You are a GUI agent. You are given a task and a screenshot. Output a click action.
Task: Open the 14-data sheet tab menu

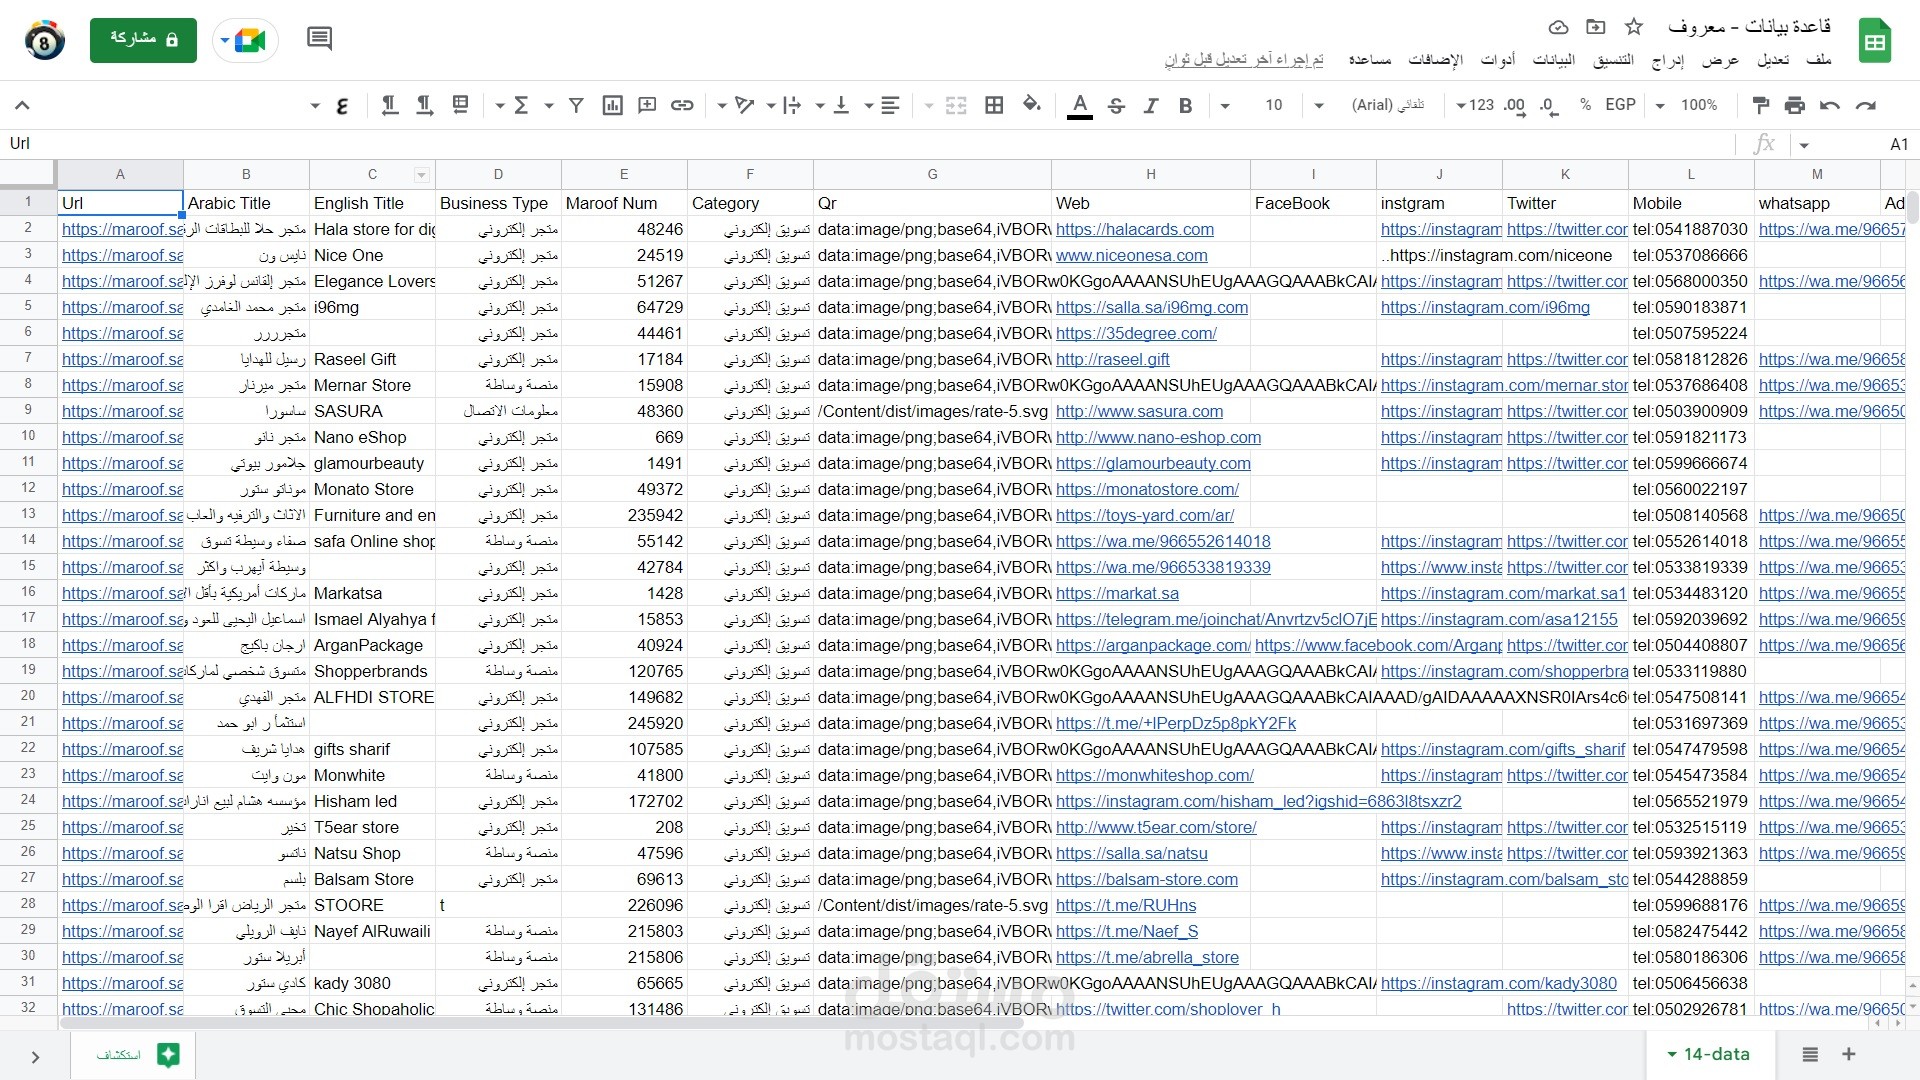coord(1671,1054)
